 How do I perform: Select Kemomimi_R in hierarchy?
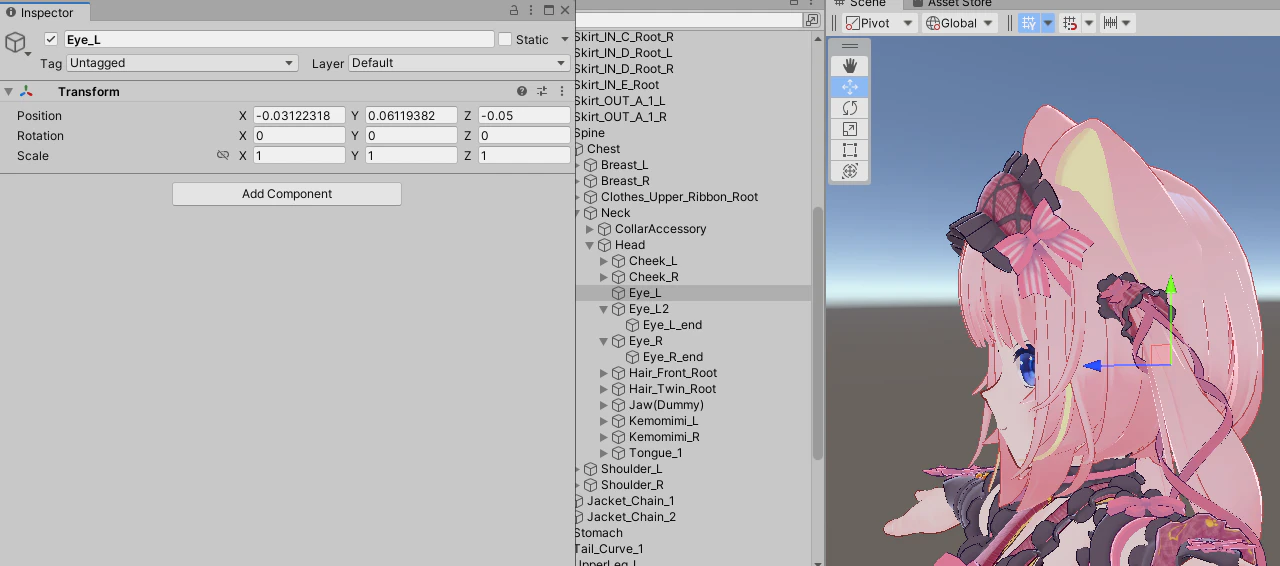click(x=664, y=437)
